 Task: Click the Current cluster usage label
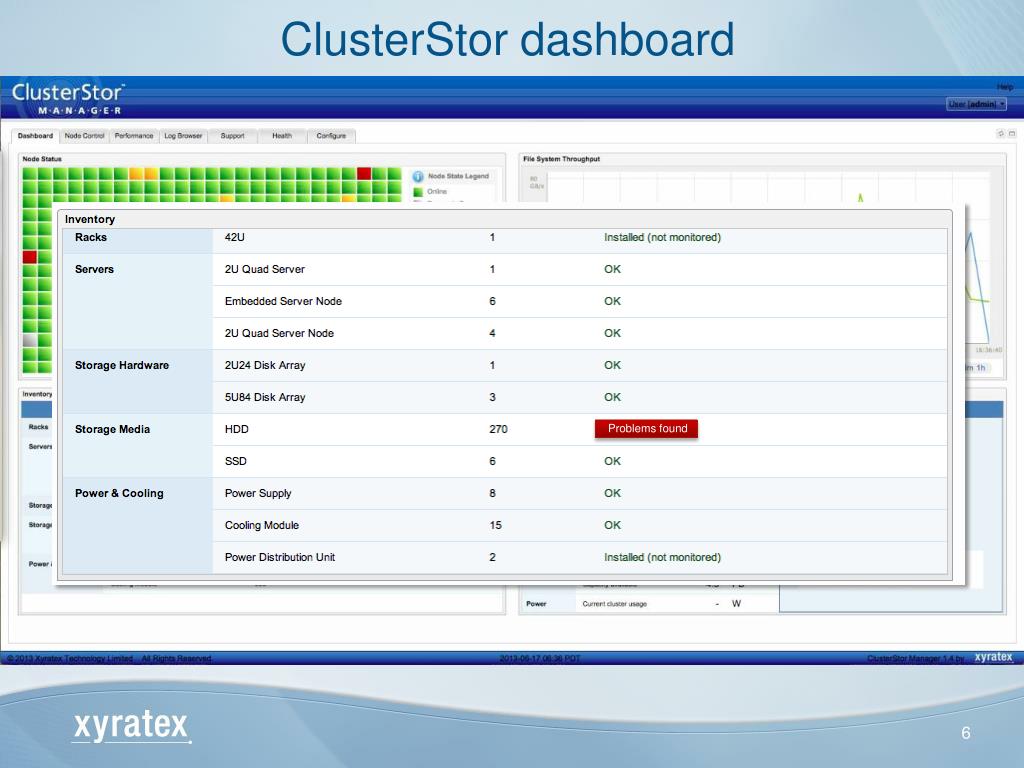point(615,604)
